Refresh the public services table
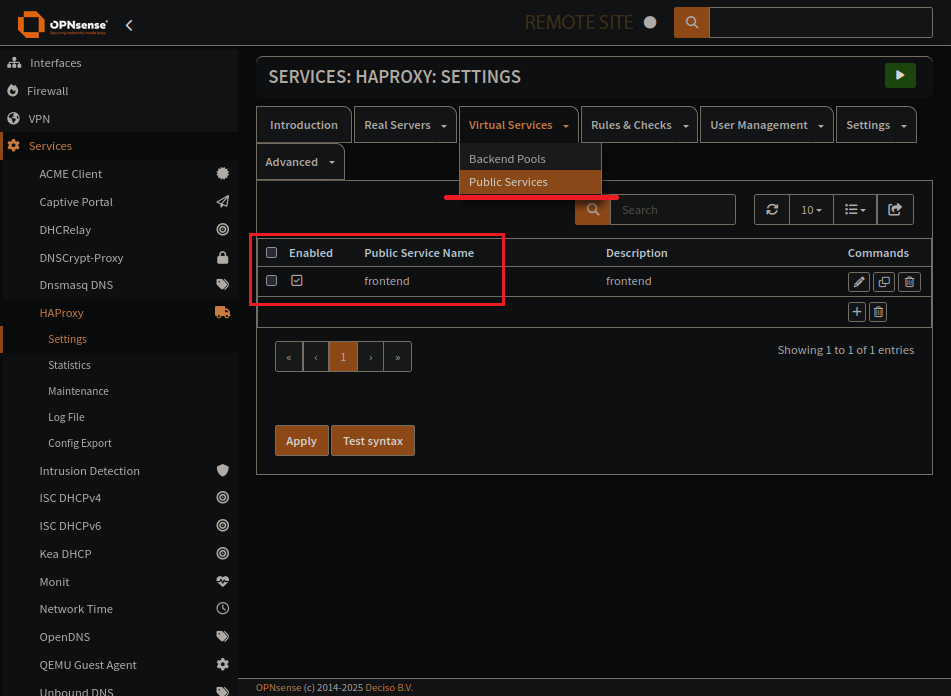This screenshot has height=696, width=951. pos(772,210)
